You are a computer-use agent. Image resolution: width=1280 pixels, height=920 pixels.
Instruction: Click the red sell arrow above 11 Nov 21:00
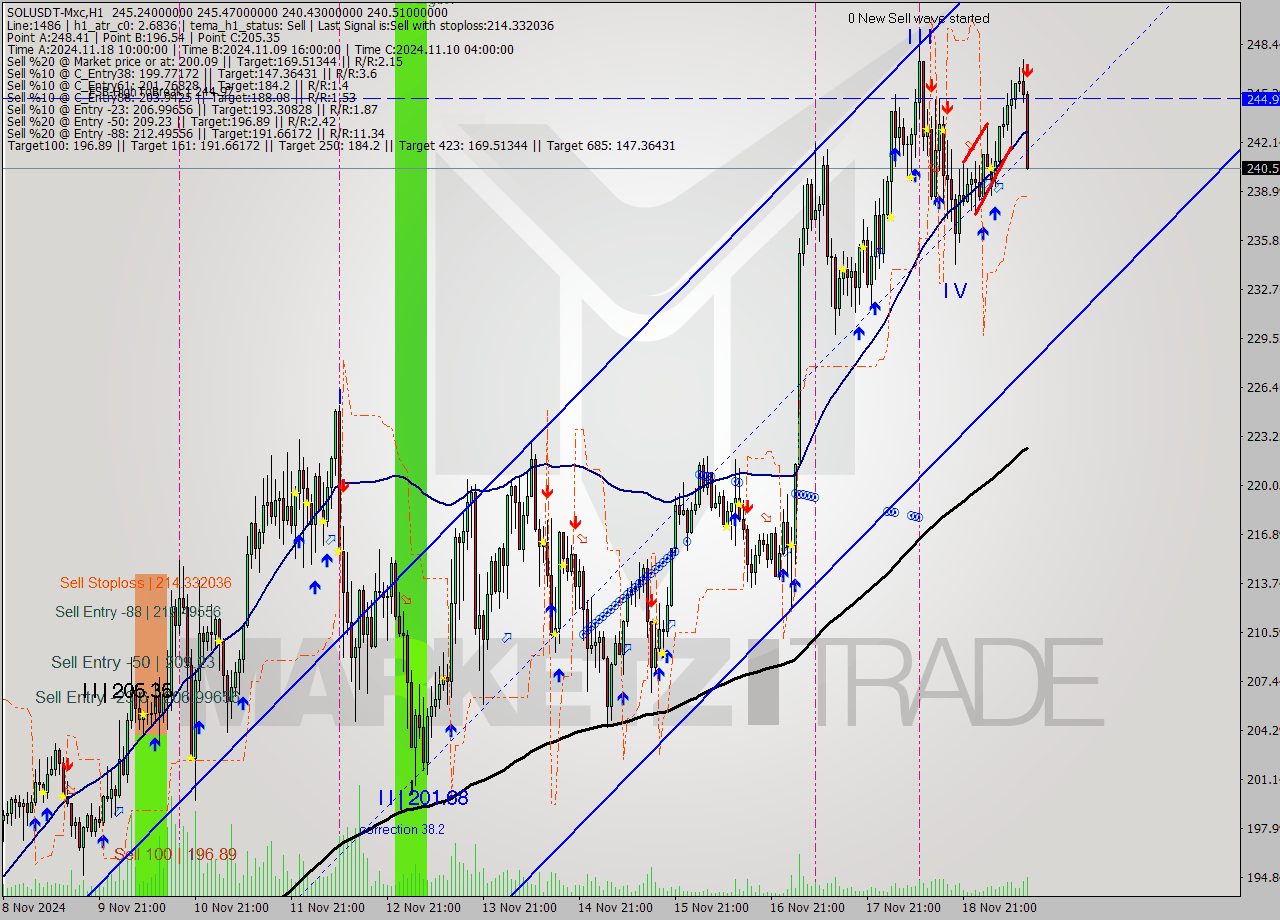pyautogui.click(x=343, y=486)
